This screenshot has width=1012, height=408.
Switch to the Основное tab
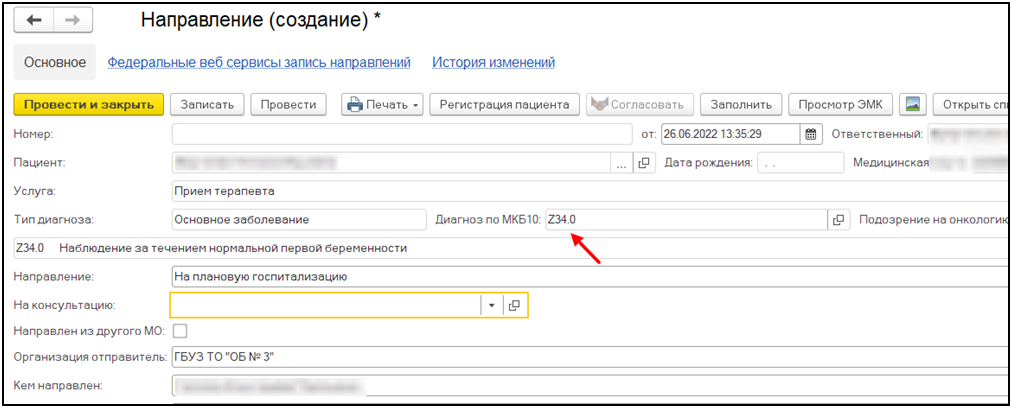(x=55, y=62)
